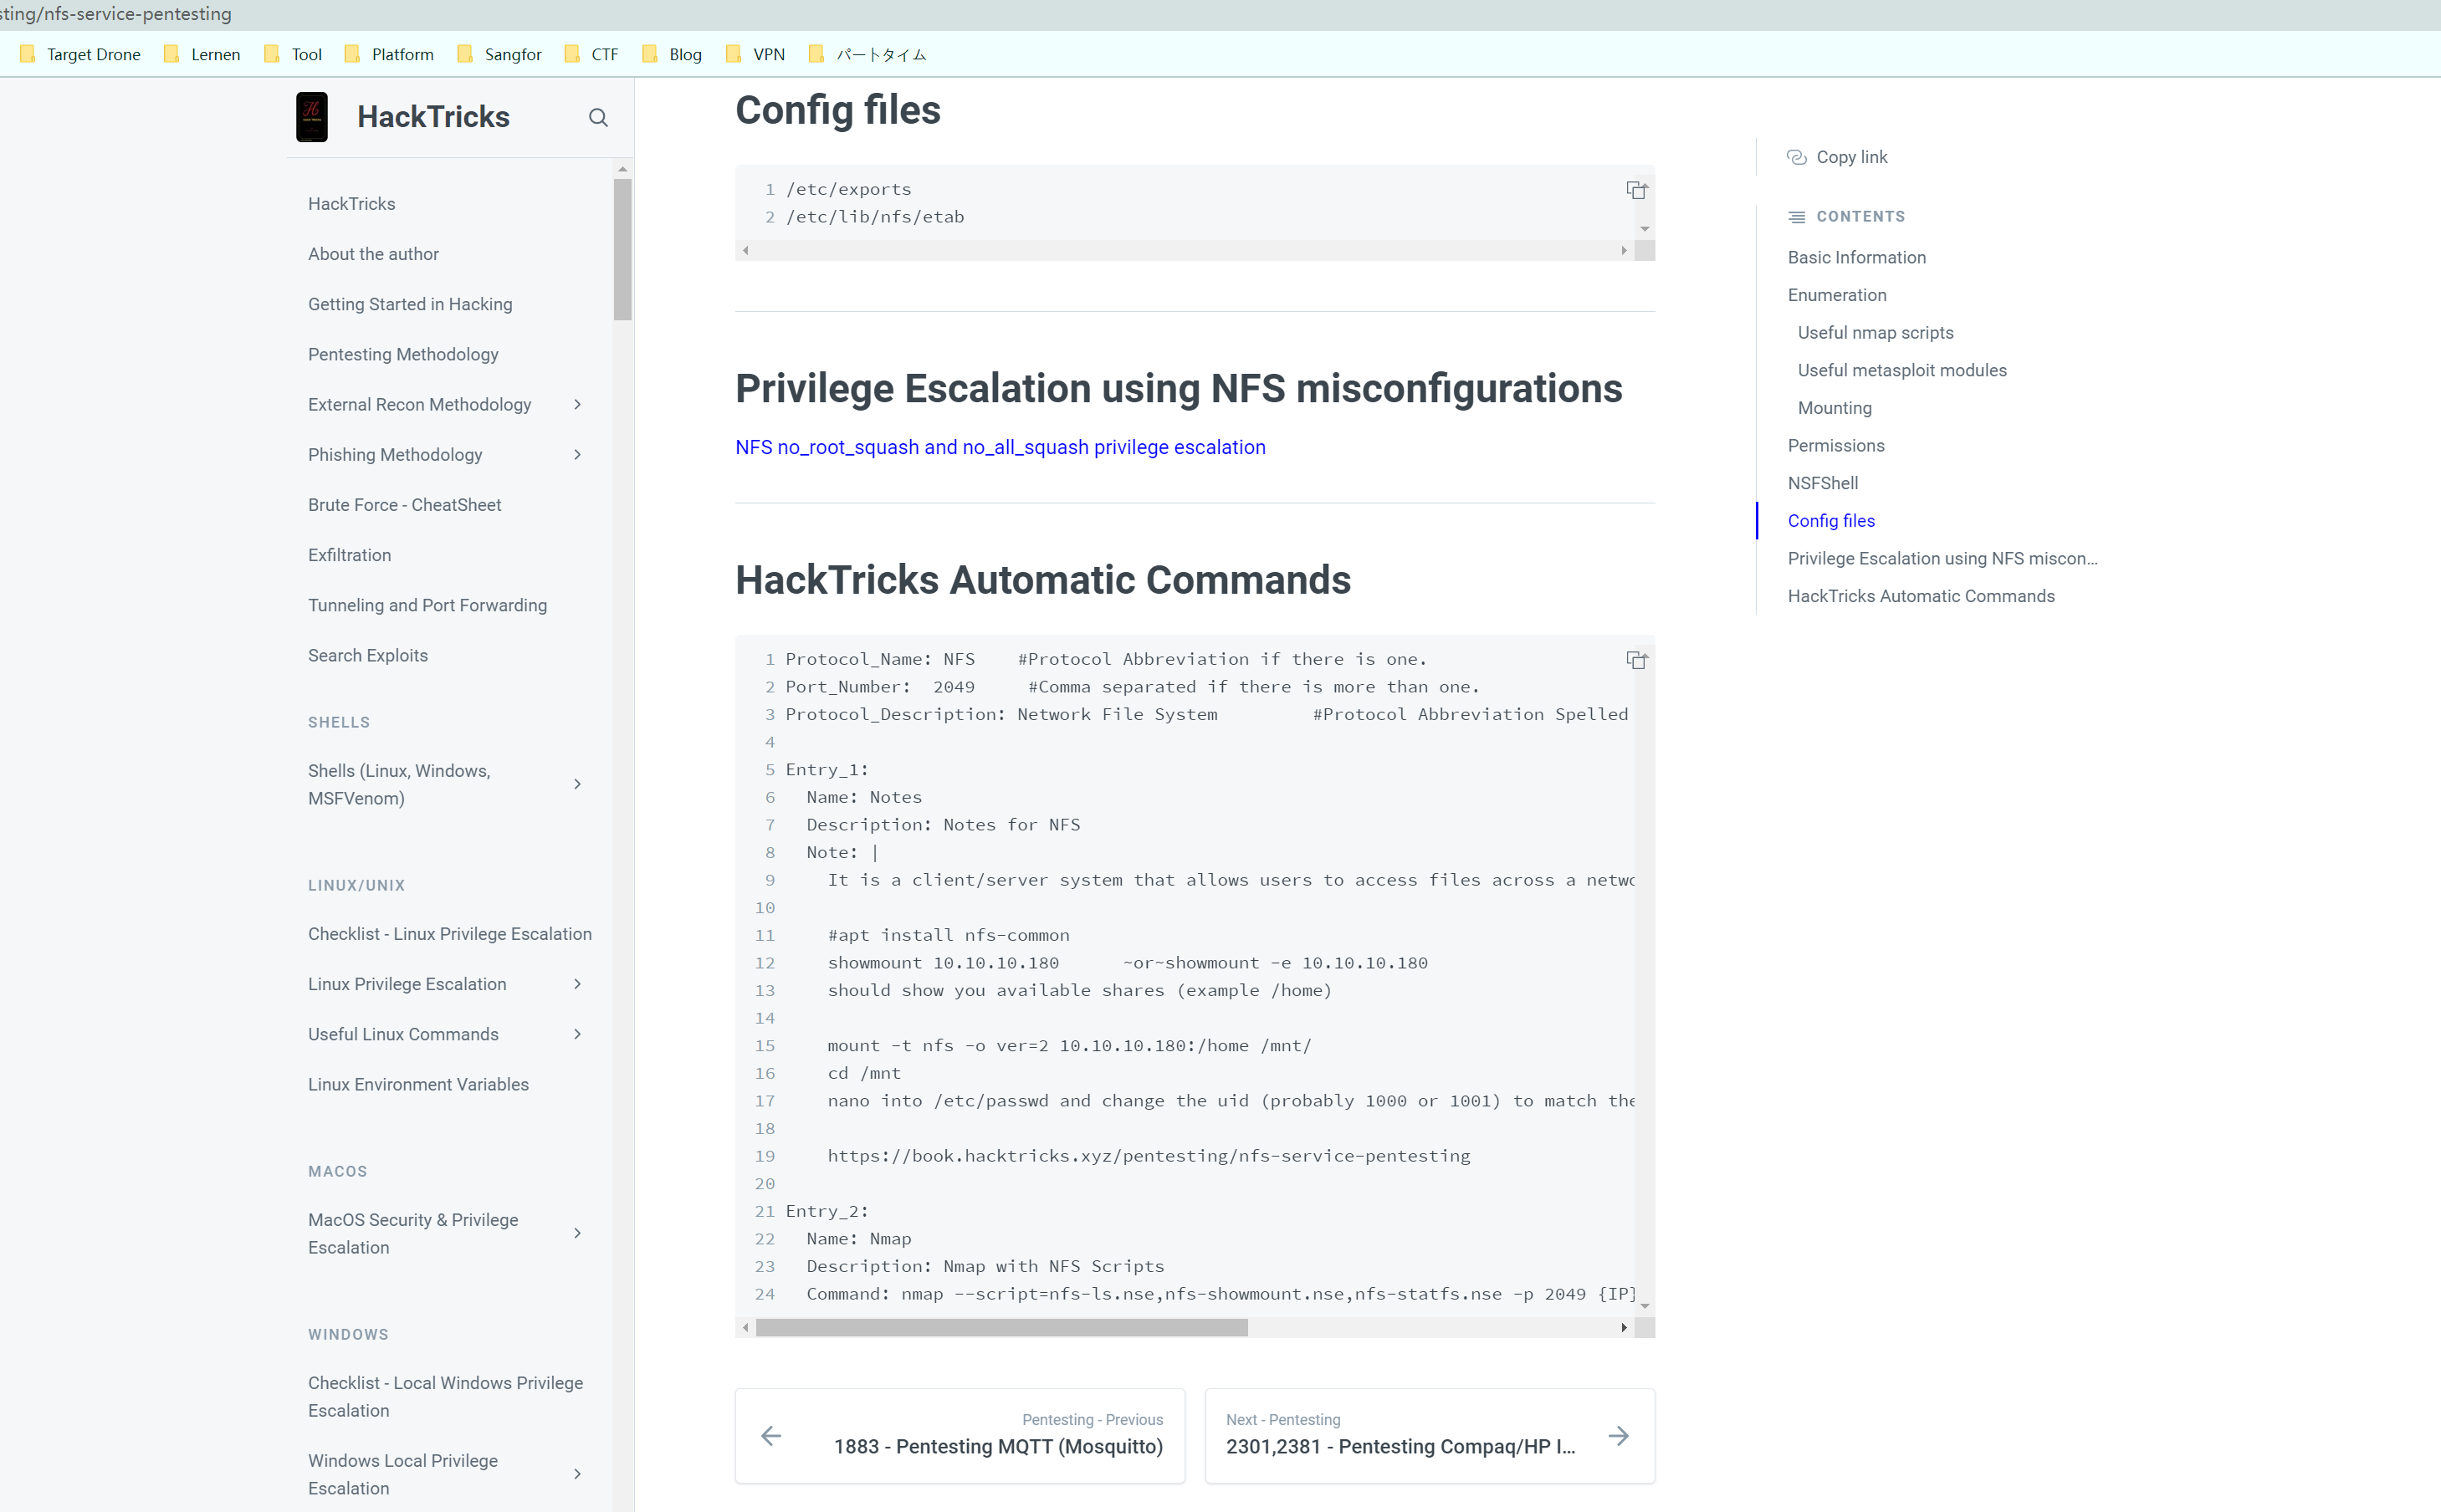Click sidebar scrollbar up arrow
Viewport: 2441px width, 1512px height.
tap(623, 169)
